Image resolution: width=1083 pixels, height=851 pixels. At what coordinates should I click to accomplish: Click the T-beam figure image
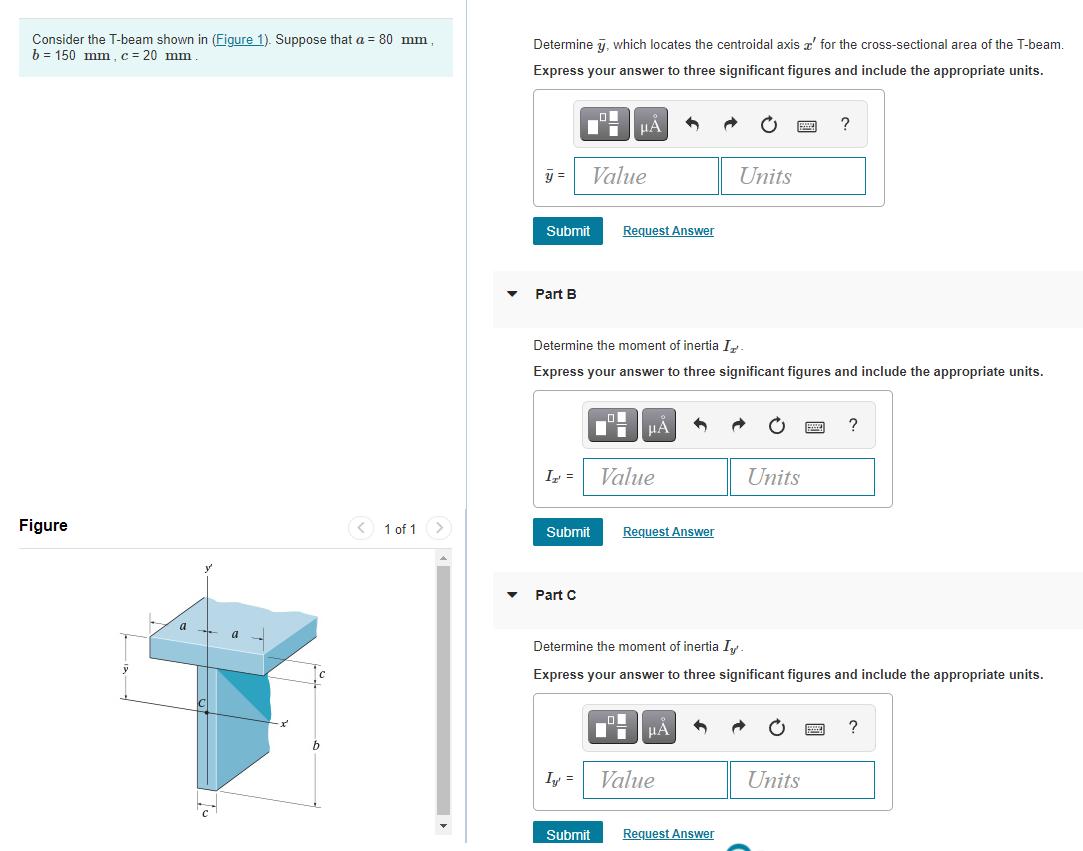click(x=221, y=691)
